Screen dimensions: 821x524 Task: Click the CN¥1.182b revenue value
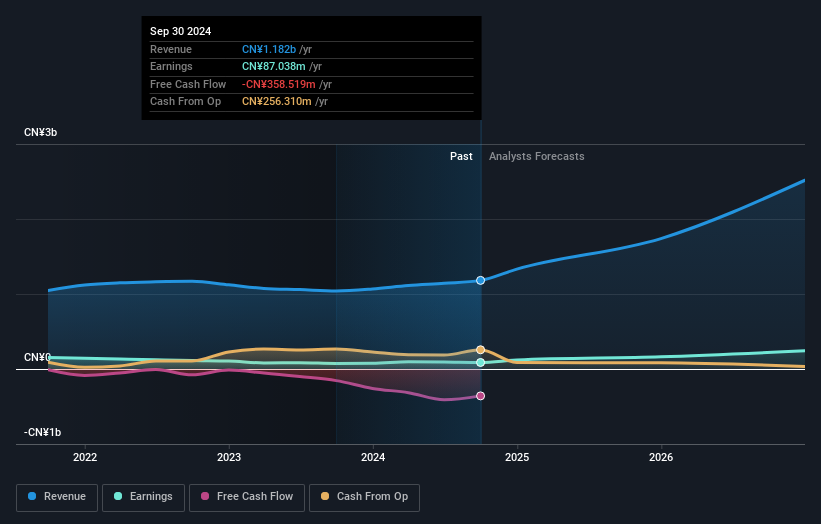(x=269, y=49)
